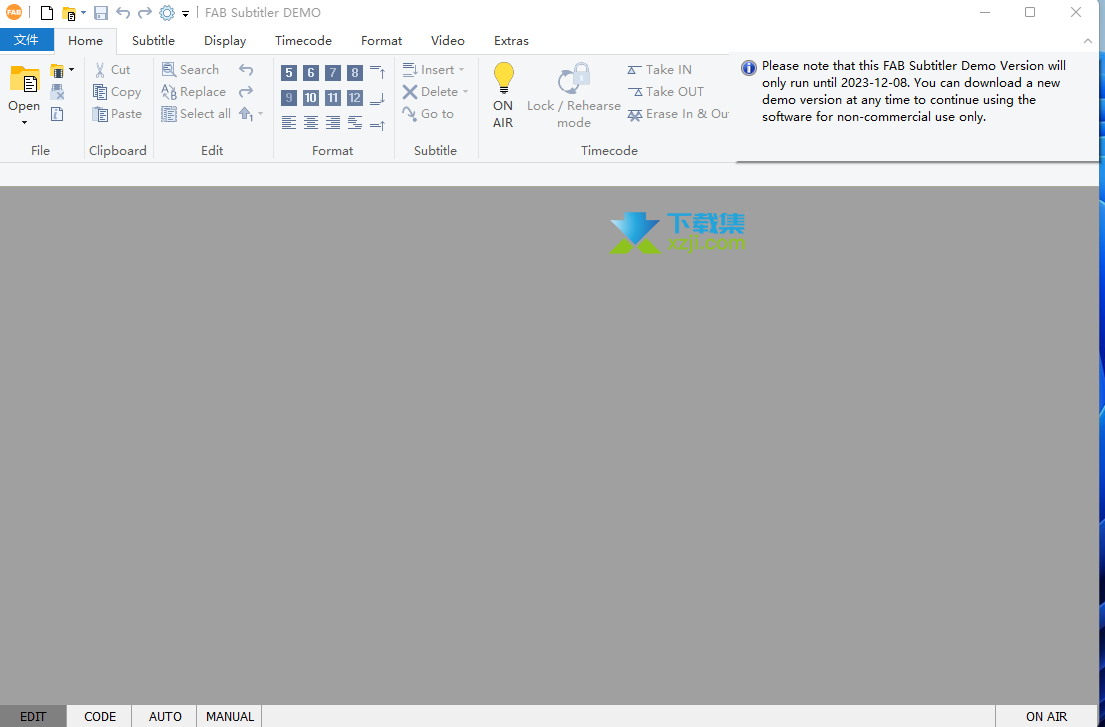Click the number 8 button in Format group

click(354, 73)
